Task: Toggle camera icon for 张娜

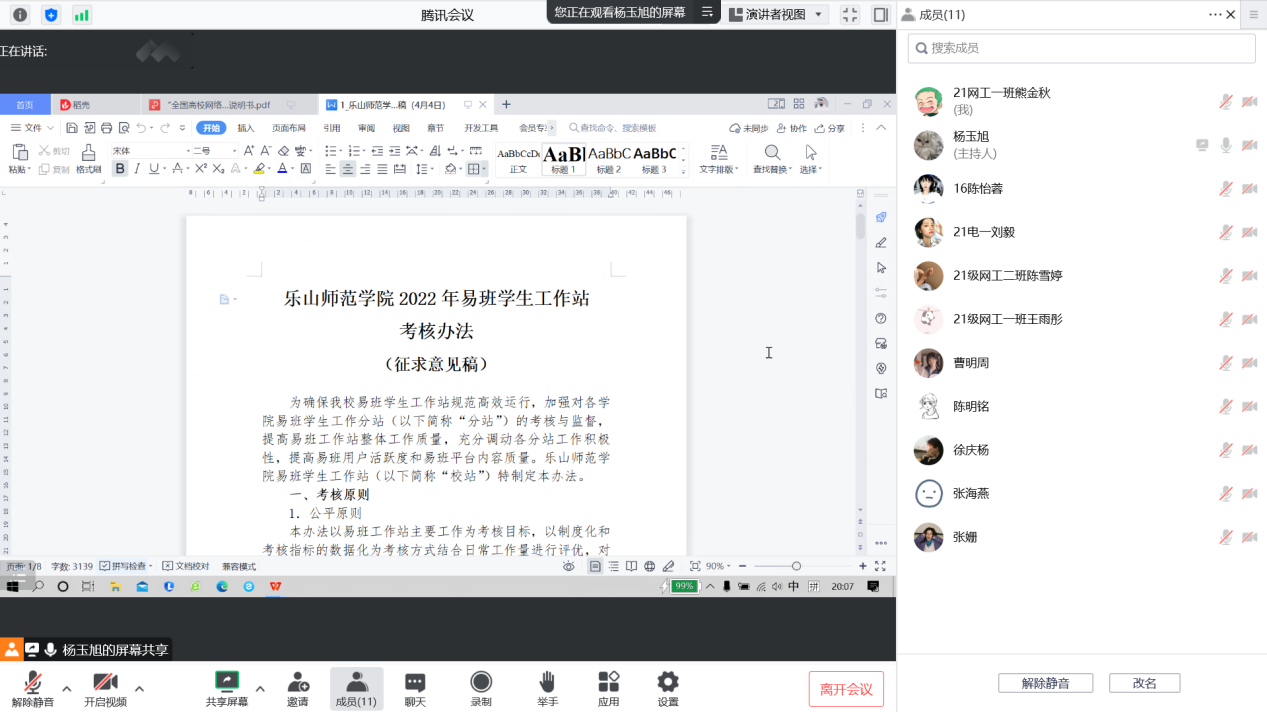Action: pos(1249,537)
